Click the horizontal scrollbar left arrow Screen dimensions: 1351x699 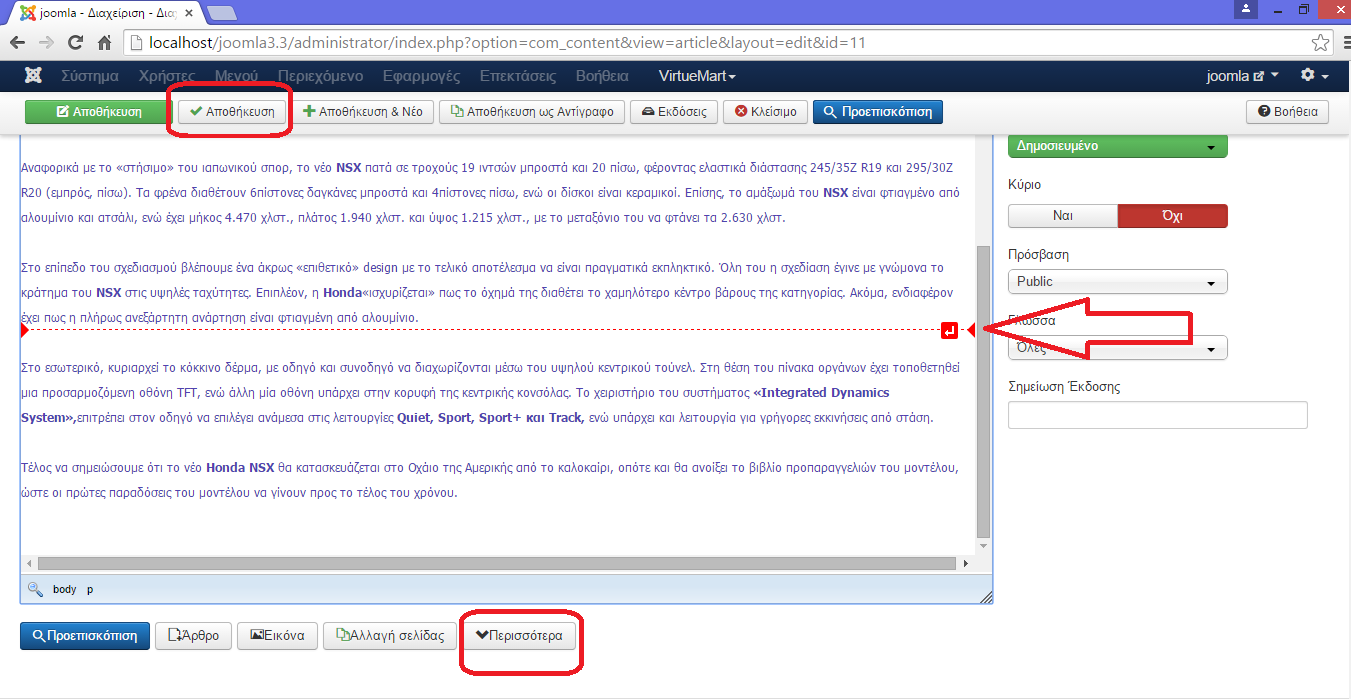point(29,564)
